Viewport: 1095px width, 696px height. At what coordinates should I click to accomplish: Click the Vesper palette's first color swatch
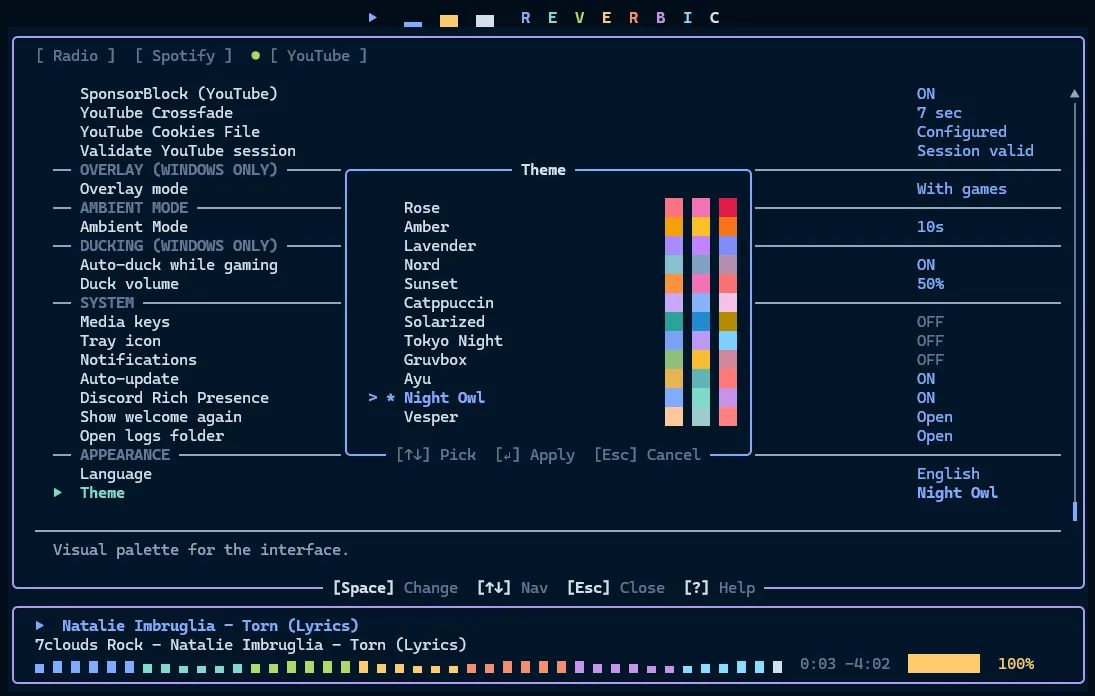(673, 417)
